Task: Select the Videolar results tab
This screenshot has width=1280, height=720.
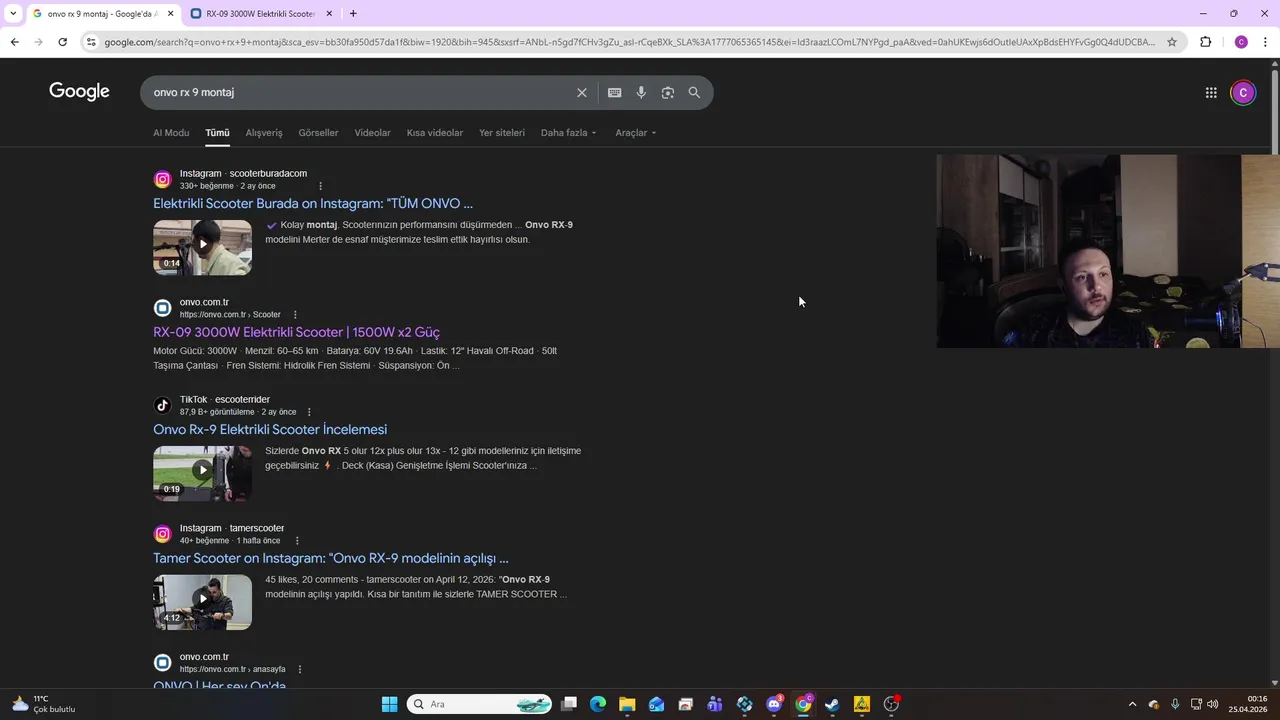Action: click(372, 133)
